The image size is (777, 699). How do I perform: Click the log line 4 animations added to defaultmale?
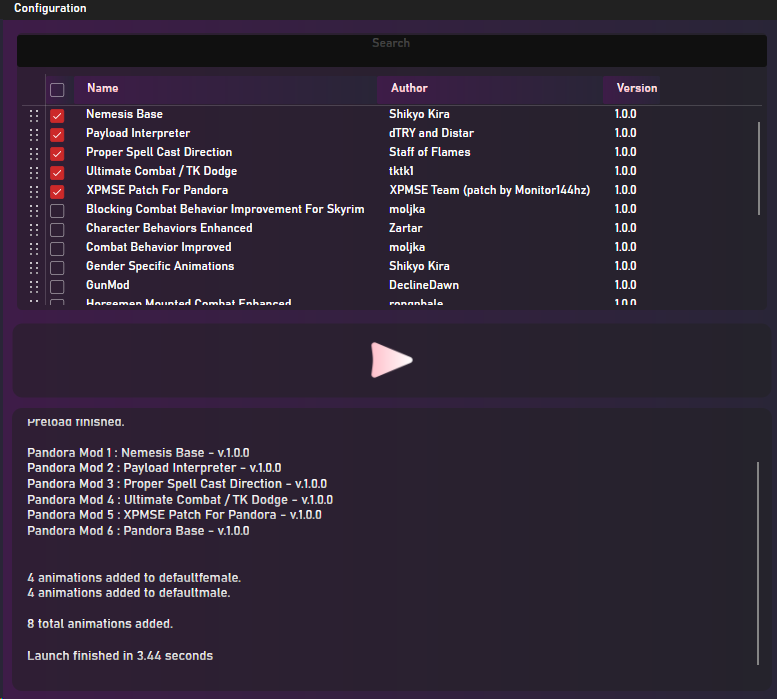pyautogui.click(x=129, y=592)
